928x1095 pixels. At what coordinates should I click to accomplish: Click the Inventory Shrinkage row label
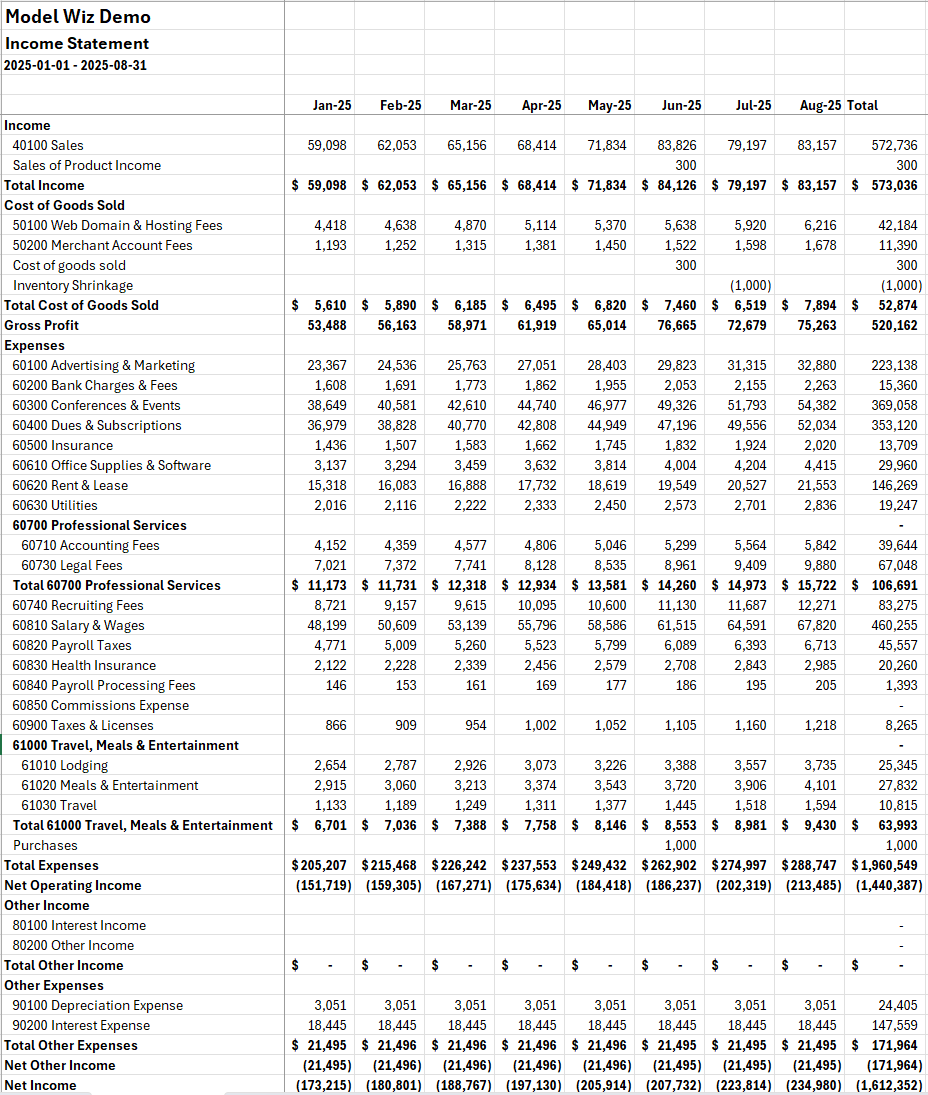coord(72,285)
